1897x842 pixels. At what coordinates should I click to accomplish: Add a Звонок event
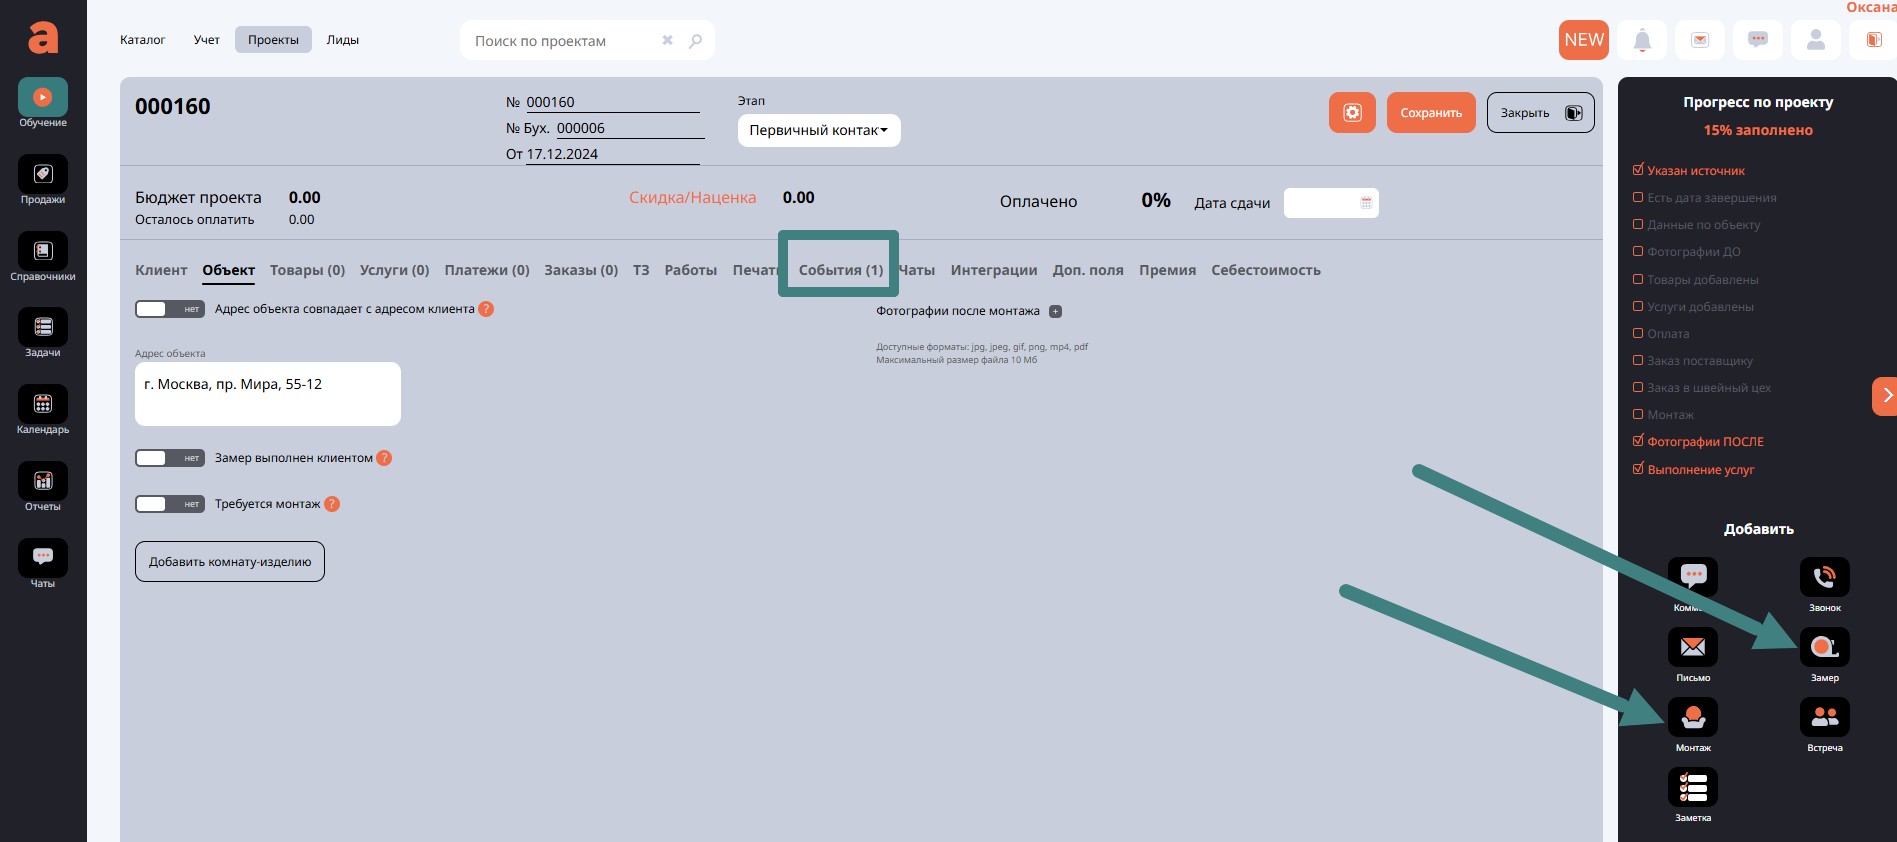tap(1824, 578)
